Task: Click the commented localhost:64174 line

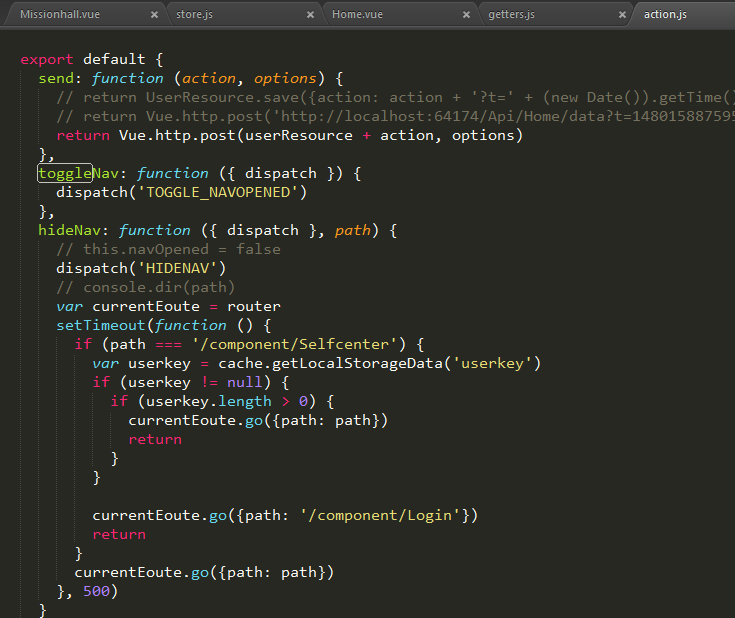Action: [396, 116]
